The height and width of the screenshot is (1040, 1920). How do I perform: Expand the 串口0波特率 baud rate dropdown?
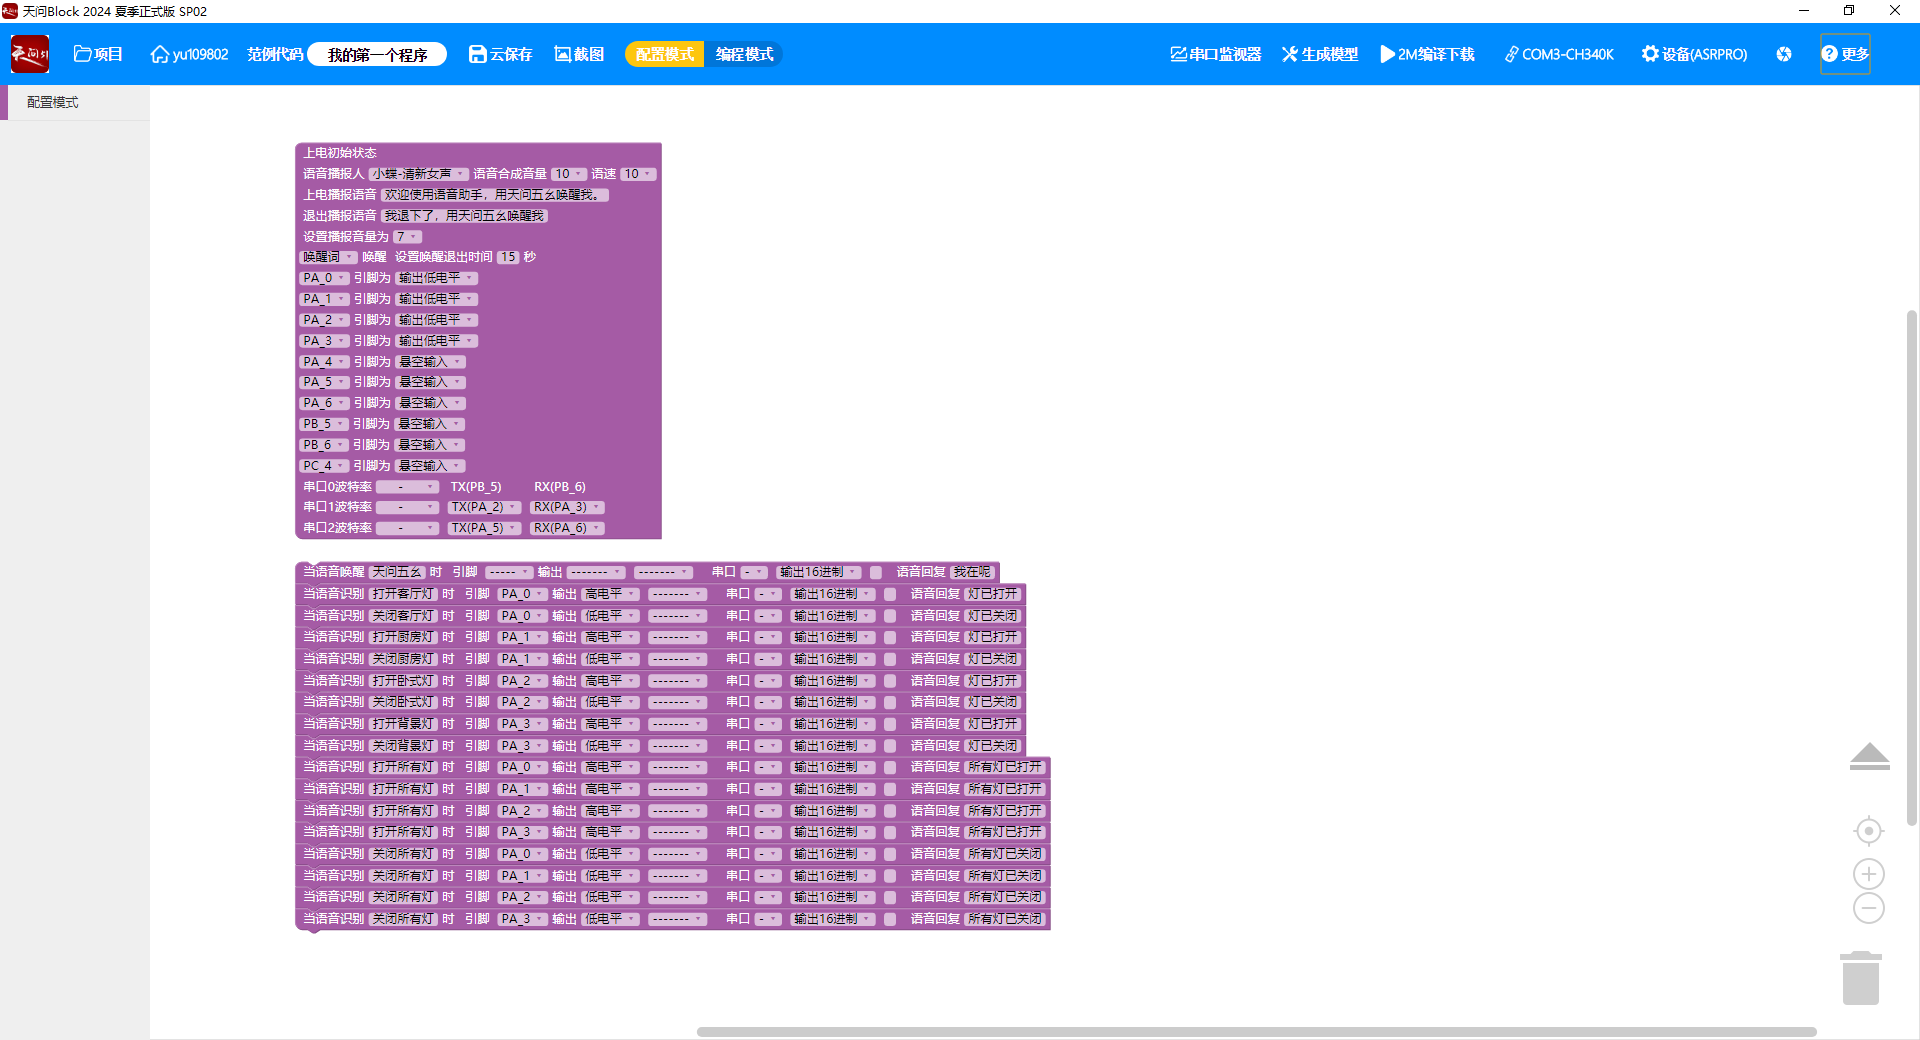[407, 487]
